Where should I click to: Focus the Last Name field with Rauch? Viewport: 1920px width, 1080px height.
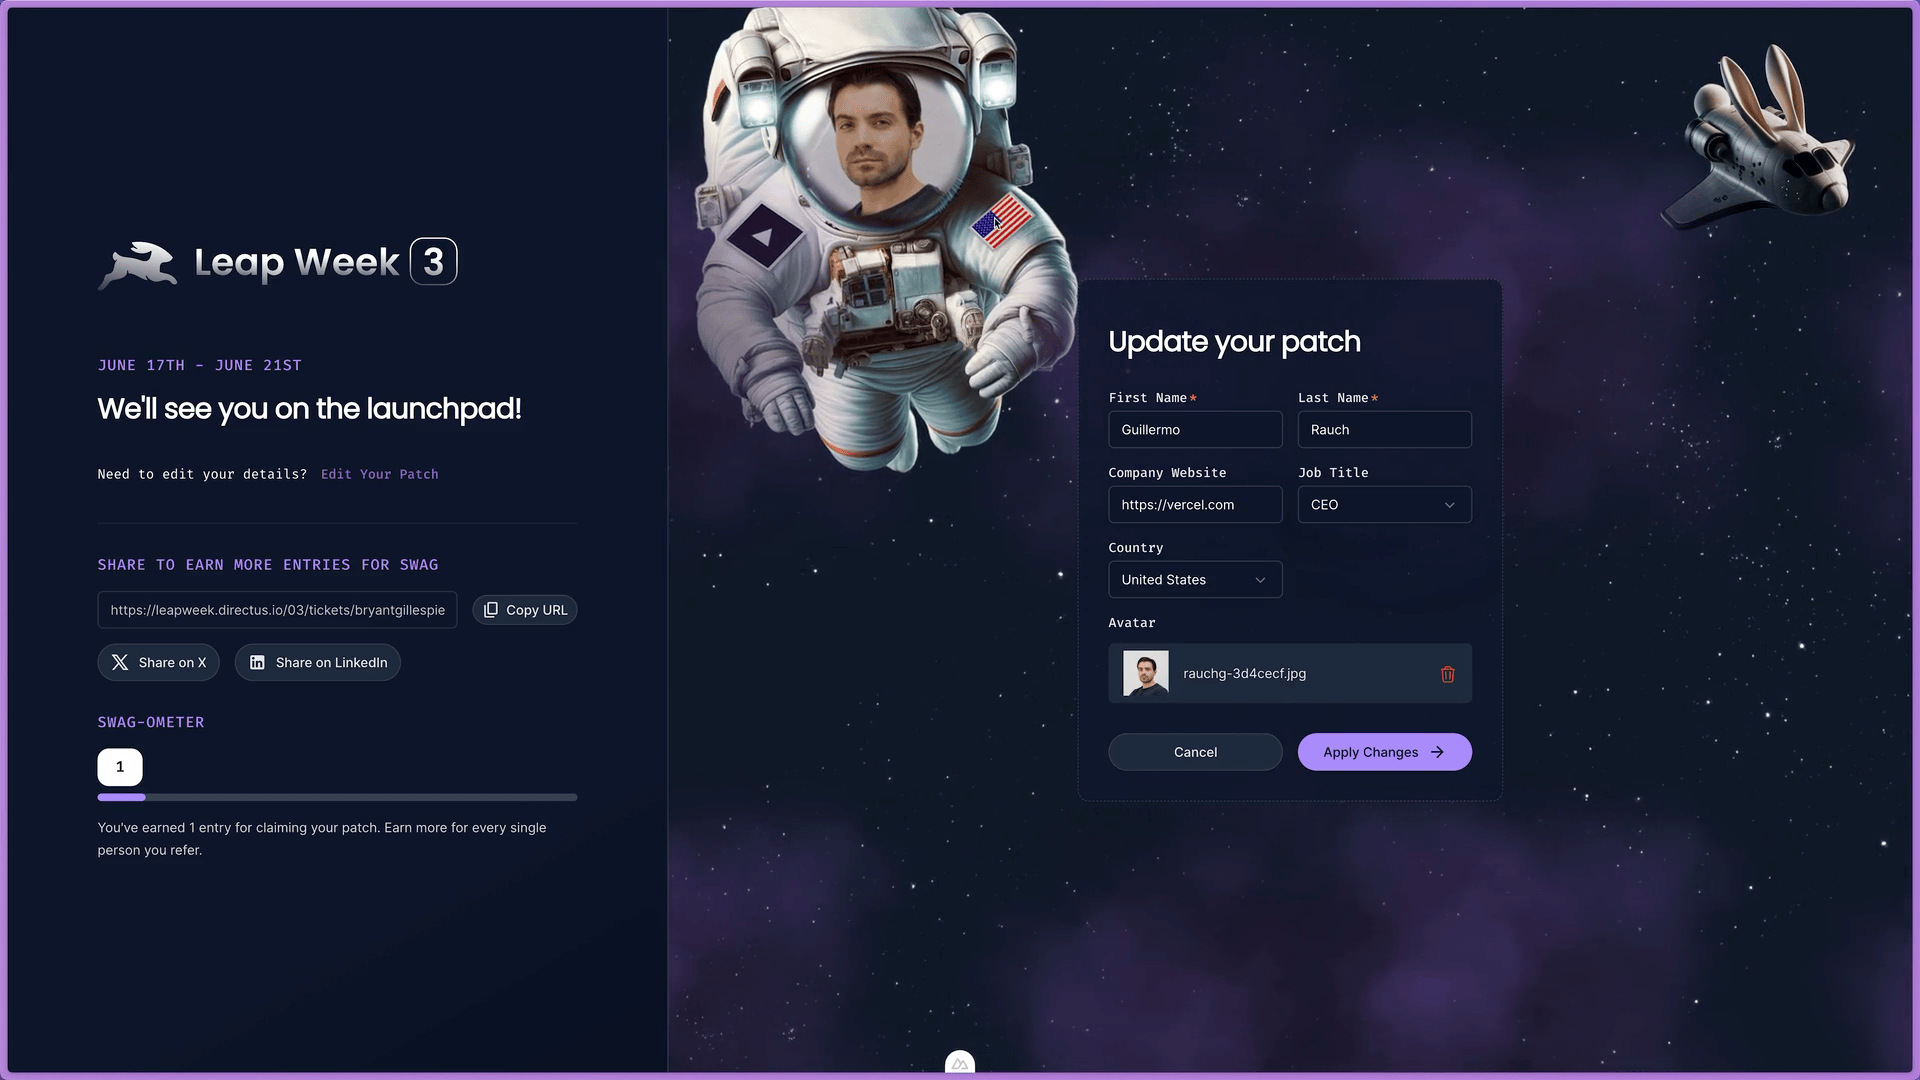click(x=1383, y=430)
